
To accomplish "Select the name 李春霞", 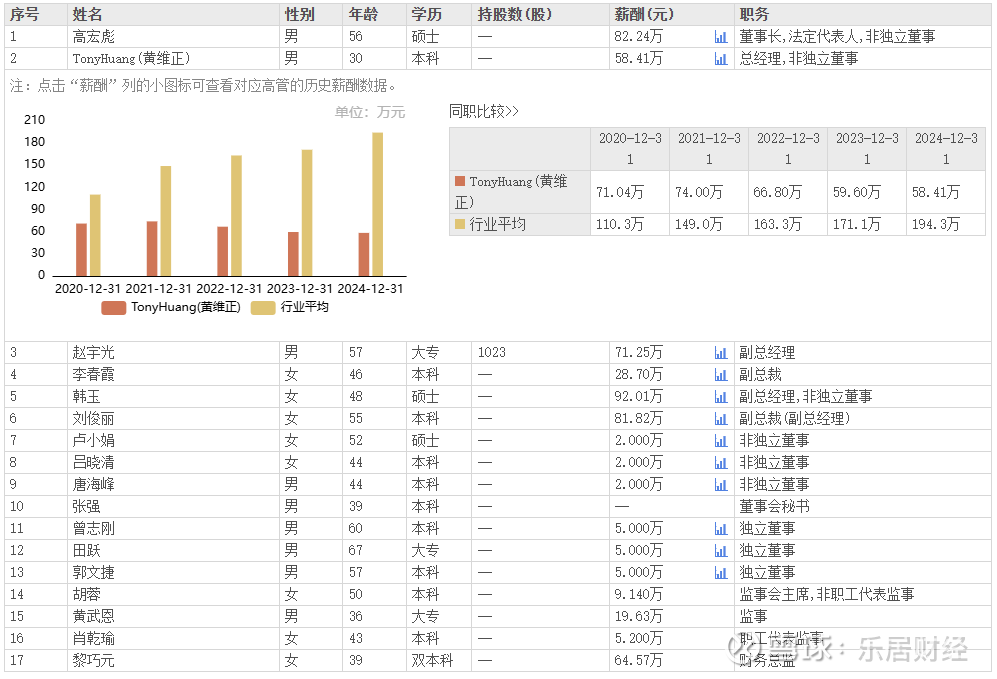I will (x=93, y=375).
